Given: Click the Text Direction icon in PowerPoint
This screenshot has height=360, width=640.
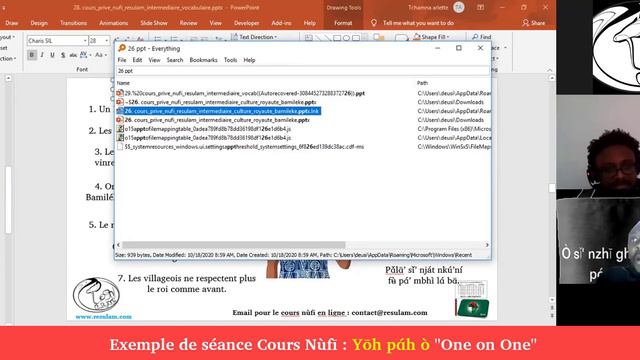Looking at the screenshot, I should point(234,37).
